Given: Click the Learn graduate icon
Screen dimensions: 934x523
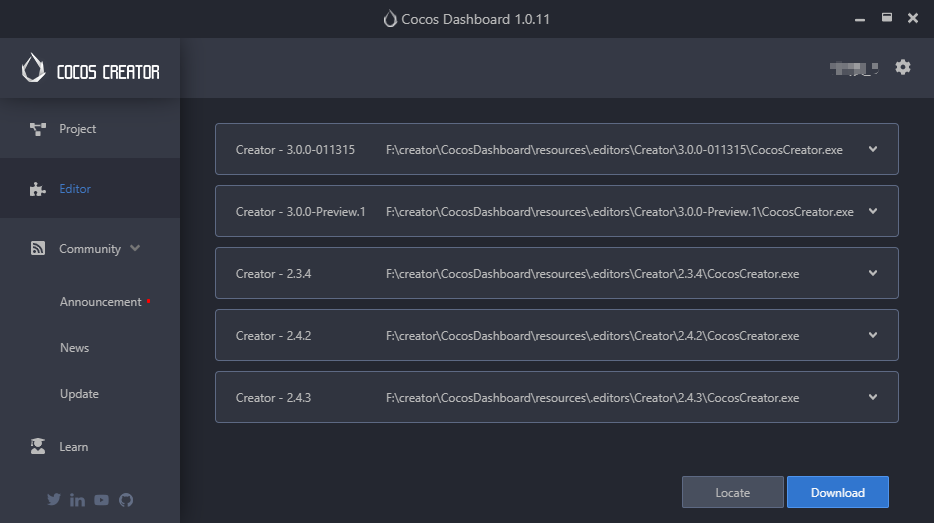Looking at the screenshot, I should (38, 447).
